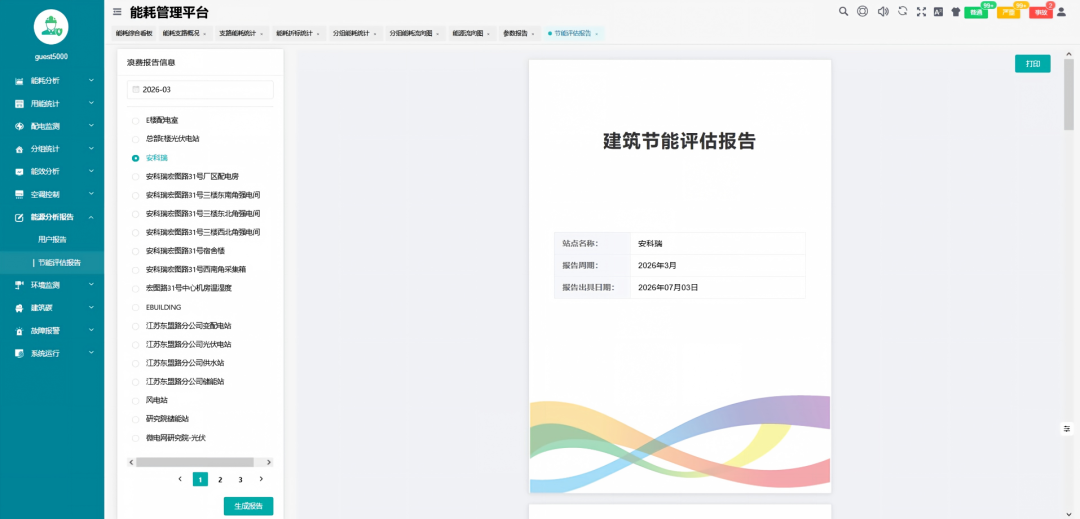
Task: Open the orange 严重 alarm badge
Action: pos(1008,12)
